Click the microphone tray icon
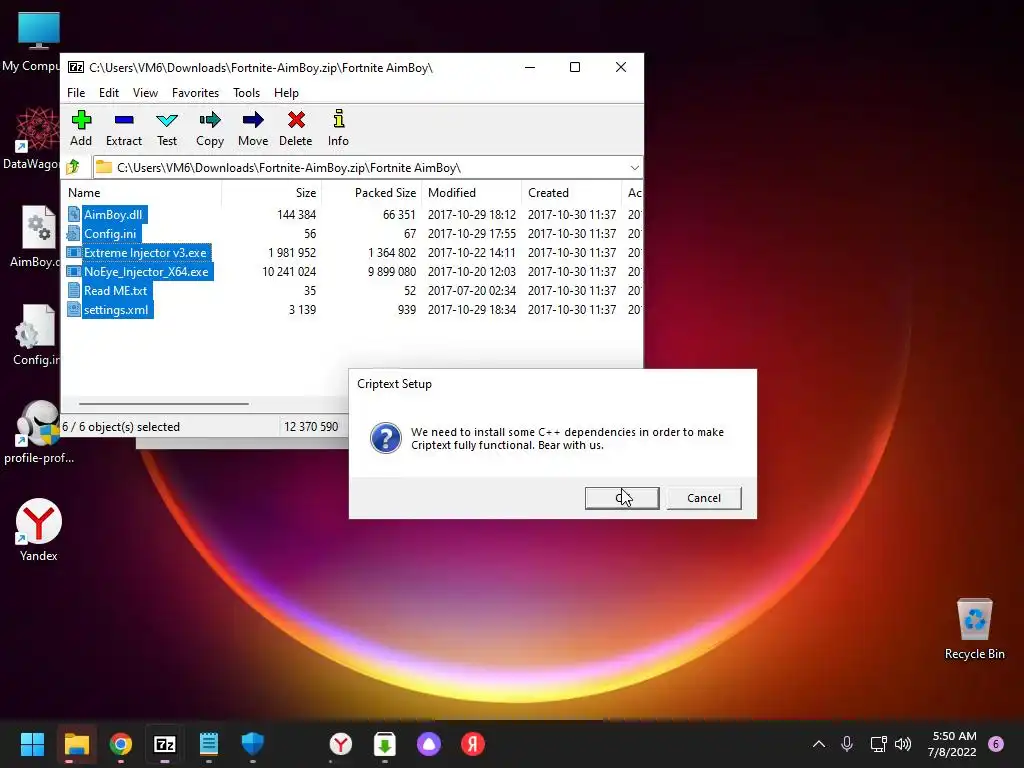Viewport: 1024px width, 768px height. coord(846,744)
